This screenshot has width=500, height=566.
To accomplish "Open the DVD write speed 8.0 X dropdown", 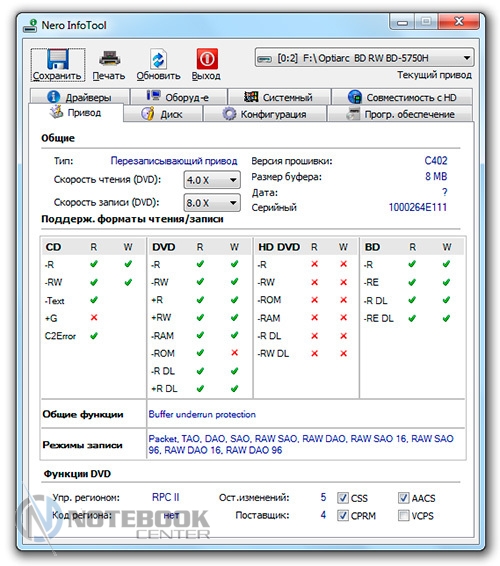I will pyautogui.click(x=212, y=203).
